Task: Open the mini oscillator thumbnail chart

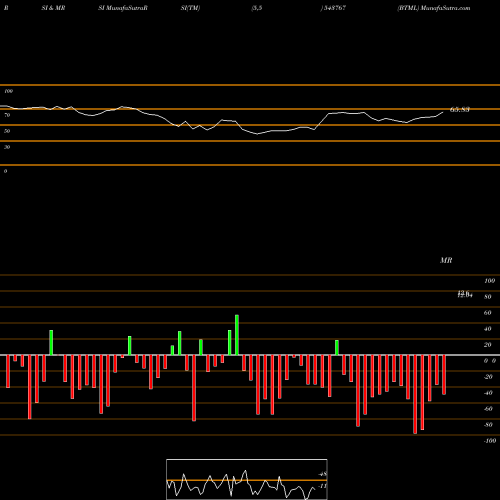Action: point(247,479)
